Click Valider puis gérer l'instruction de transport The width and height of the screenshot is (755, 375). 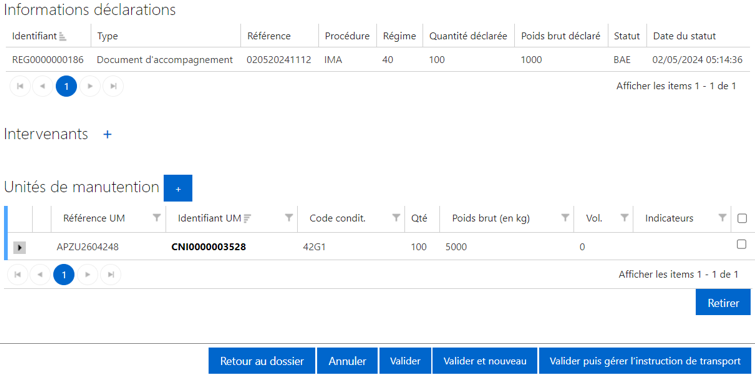[645, 361]
